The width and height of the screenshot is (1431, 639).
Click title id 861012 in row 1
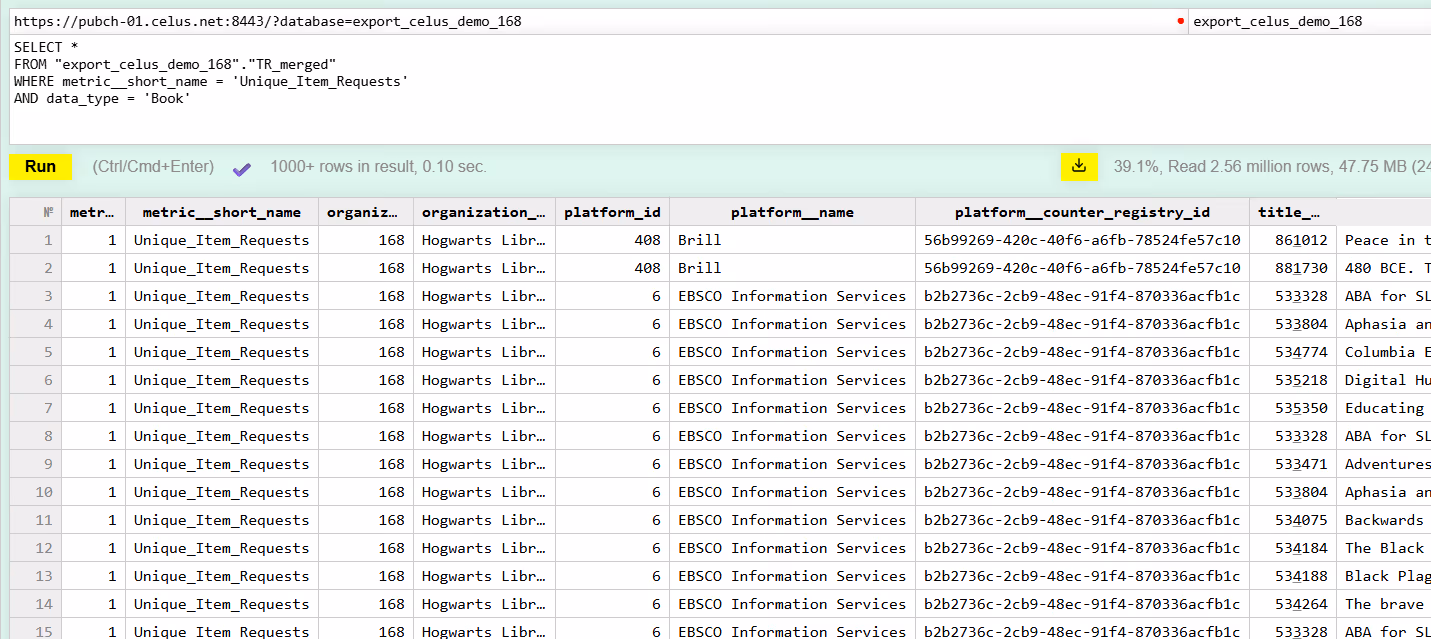click(x=1292, y=240)
